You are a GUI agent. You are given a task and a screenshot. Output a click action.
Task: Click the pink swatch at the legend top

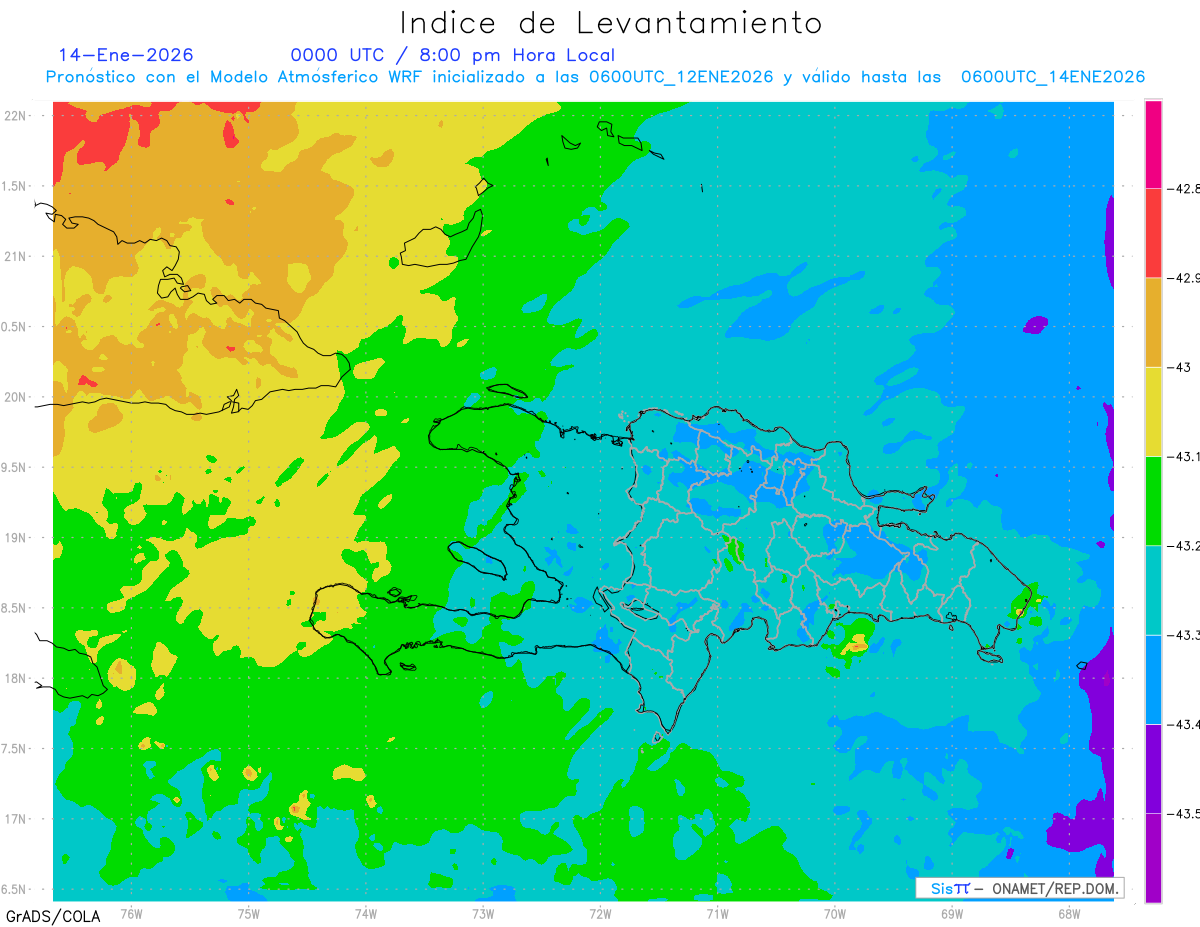(1153, 144)
